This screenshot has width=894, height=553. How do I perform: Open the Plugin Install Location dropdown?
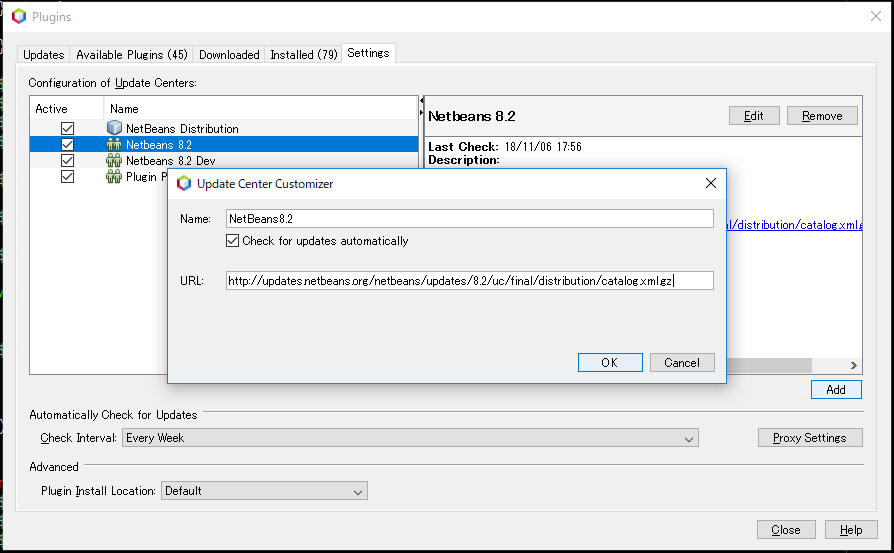[x=265, y=491]
